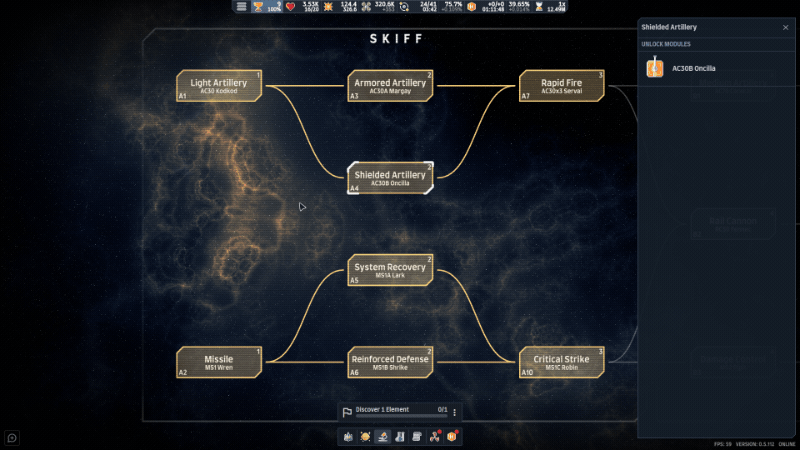Screen dimensions: 800x450
Task: Click the 0/1 objective counter
Action: (442, 409)
